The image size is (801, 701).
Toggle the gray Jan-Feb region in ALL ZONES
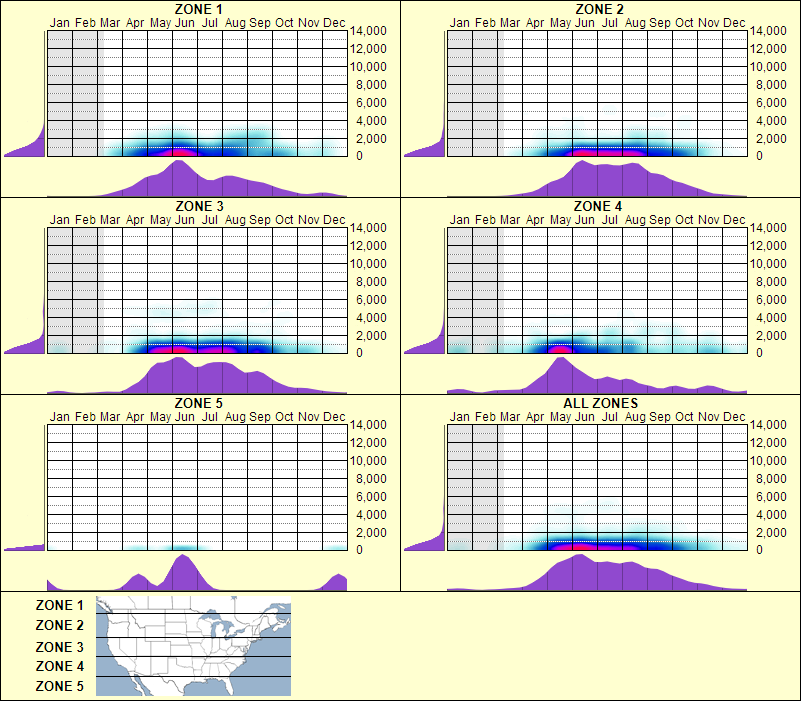[x=470, y=480]
